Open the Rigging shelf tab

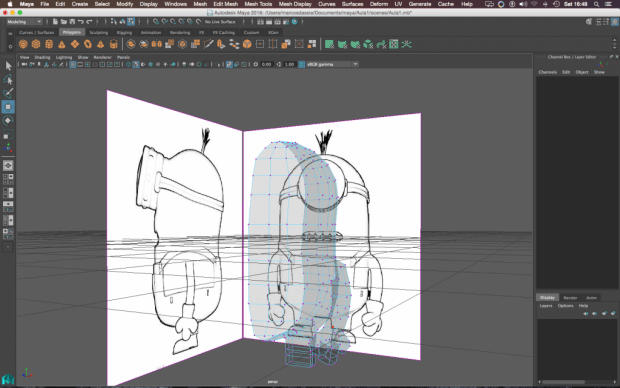[x=124, y=32]
